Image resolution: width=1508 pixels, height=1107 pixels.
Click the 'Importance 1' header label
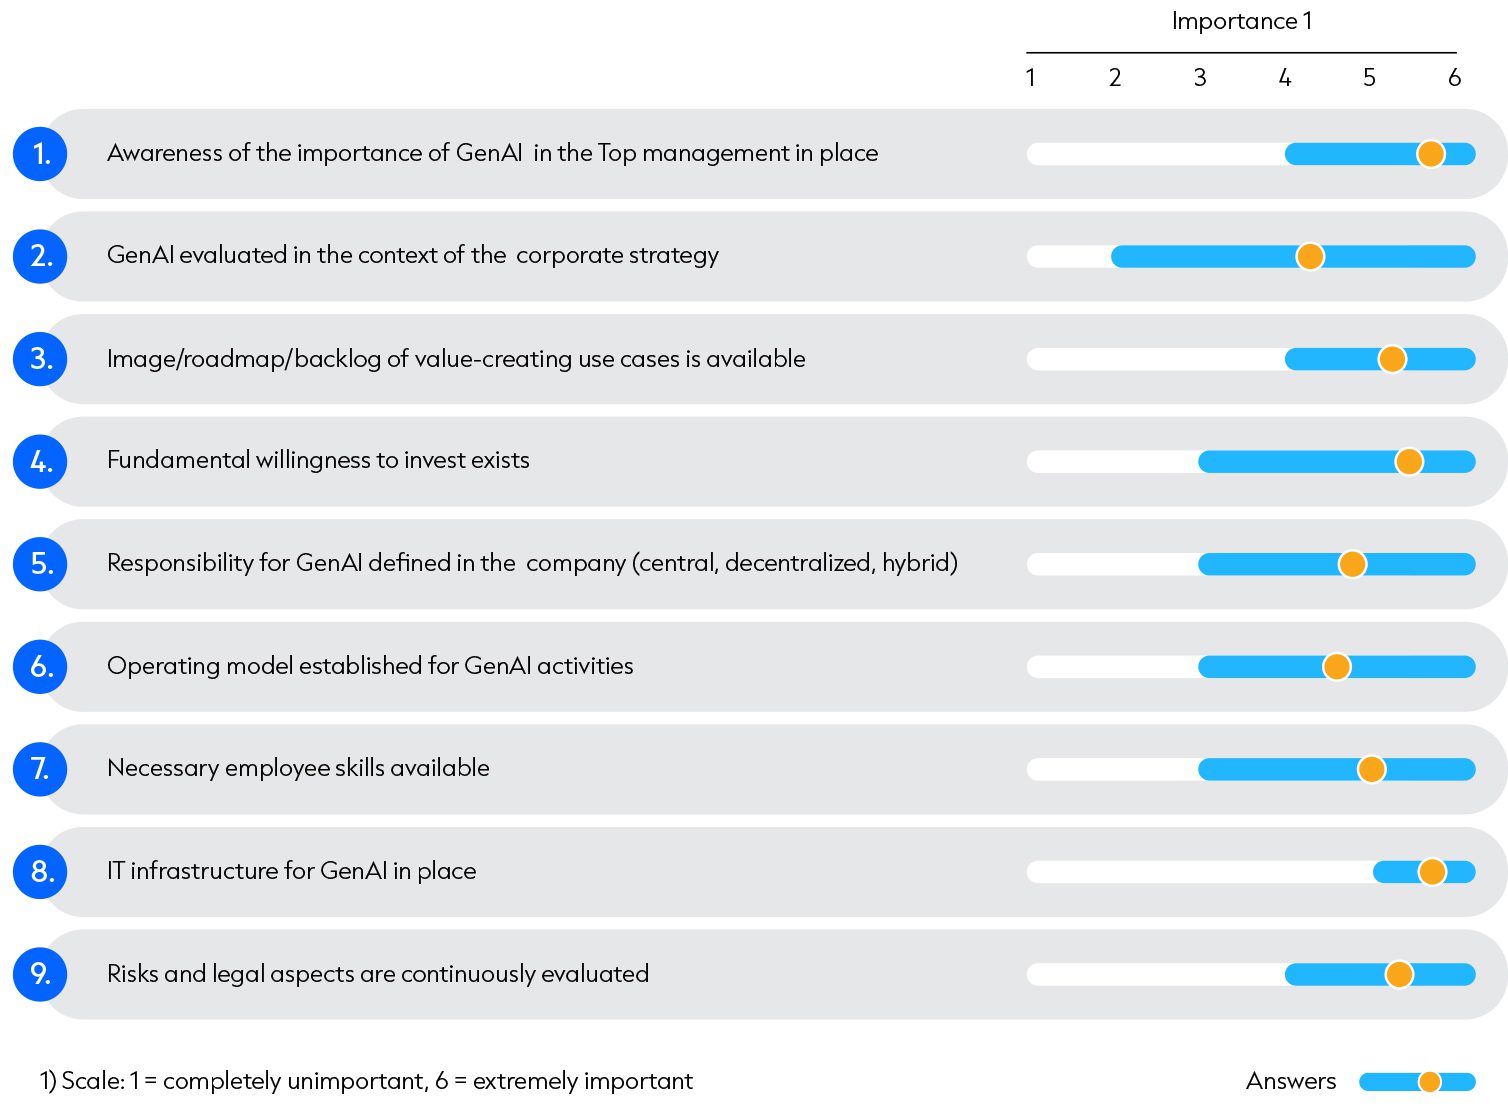[x=1242, y=21]
